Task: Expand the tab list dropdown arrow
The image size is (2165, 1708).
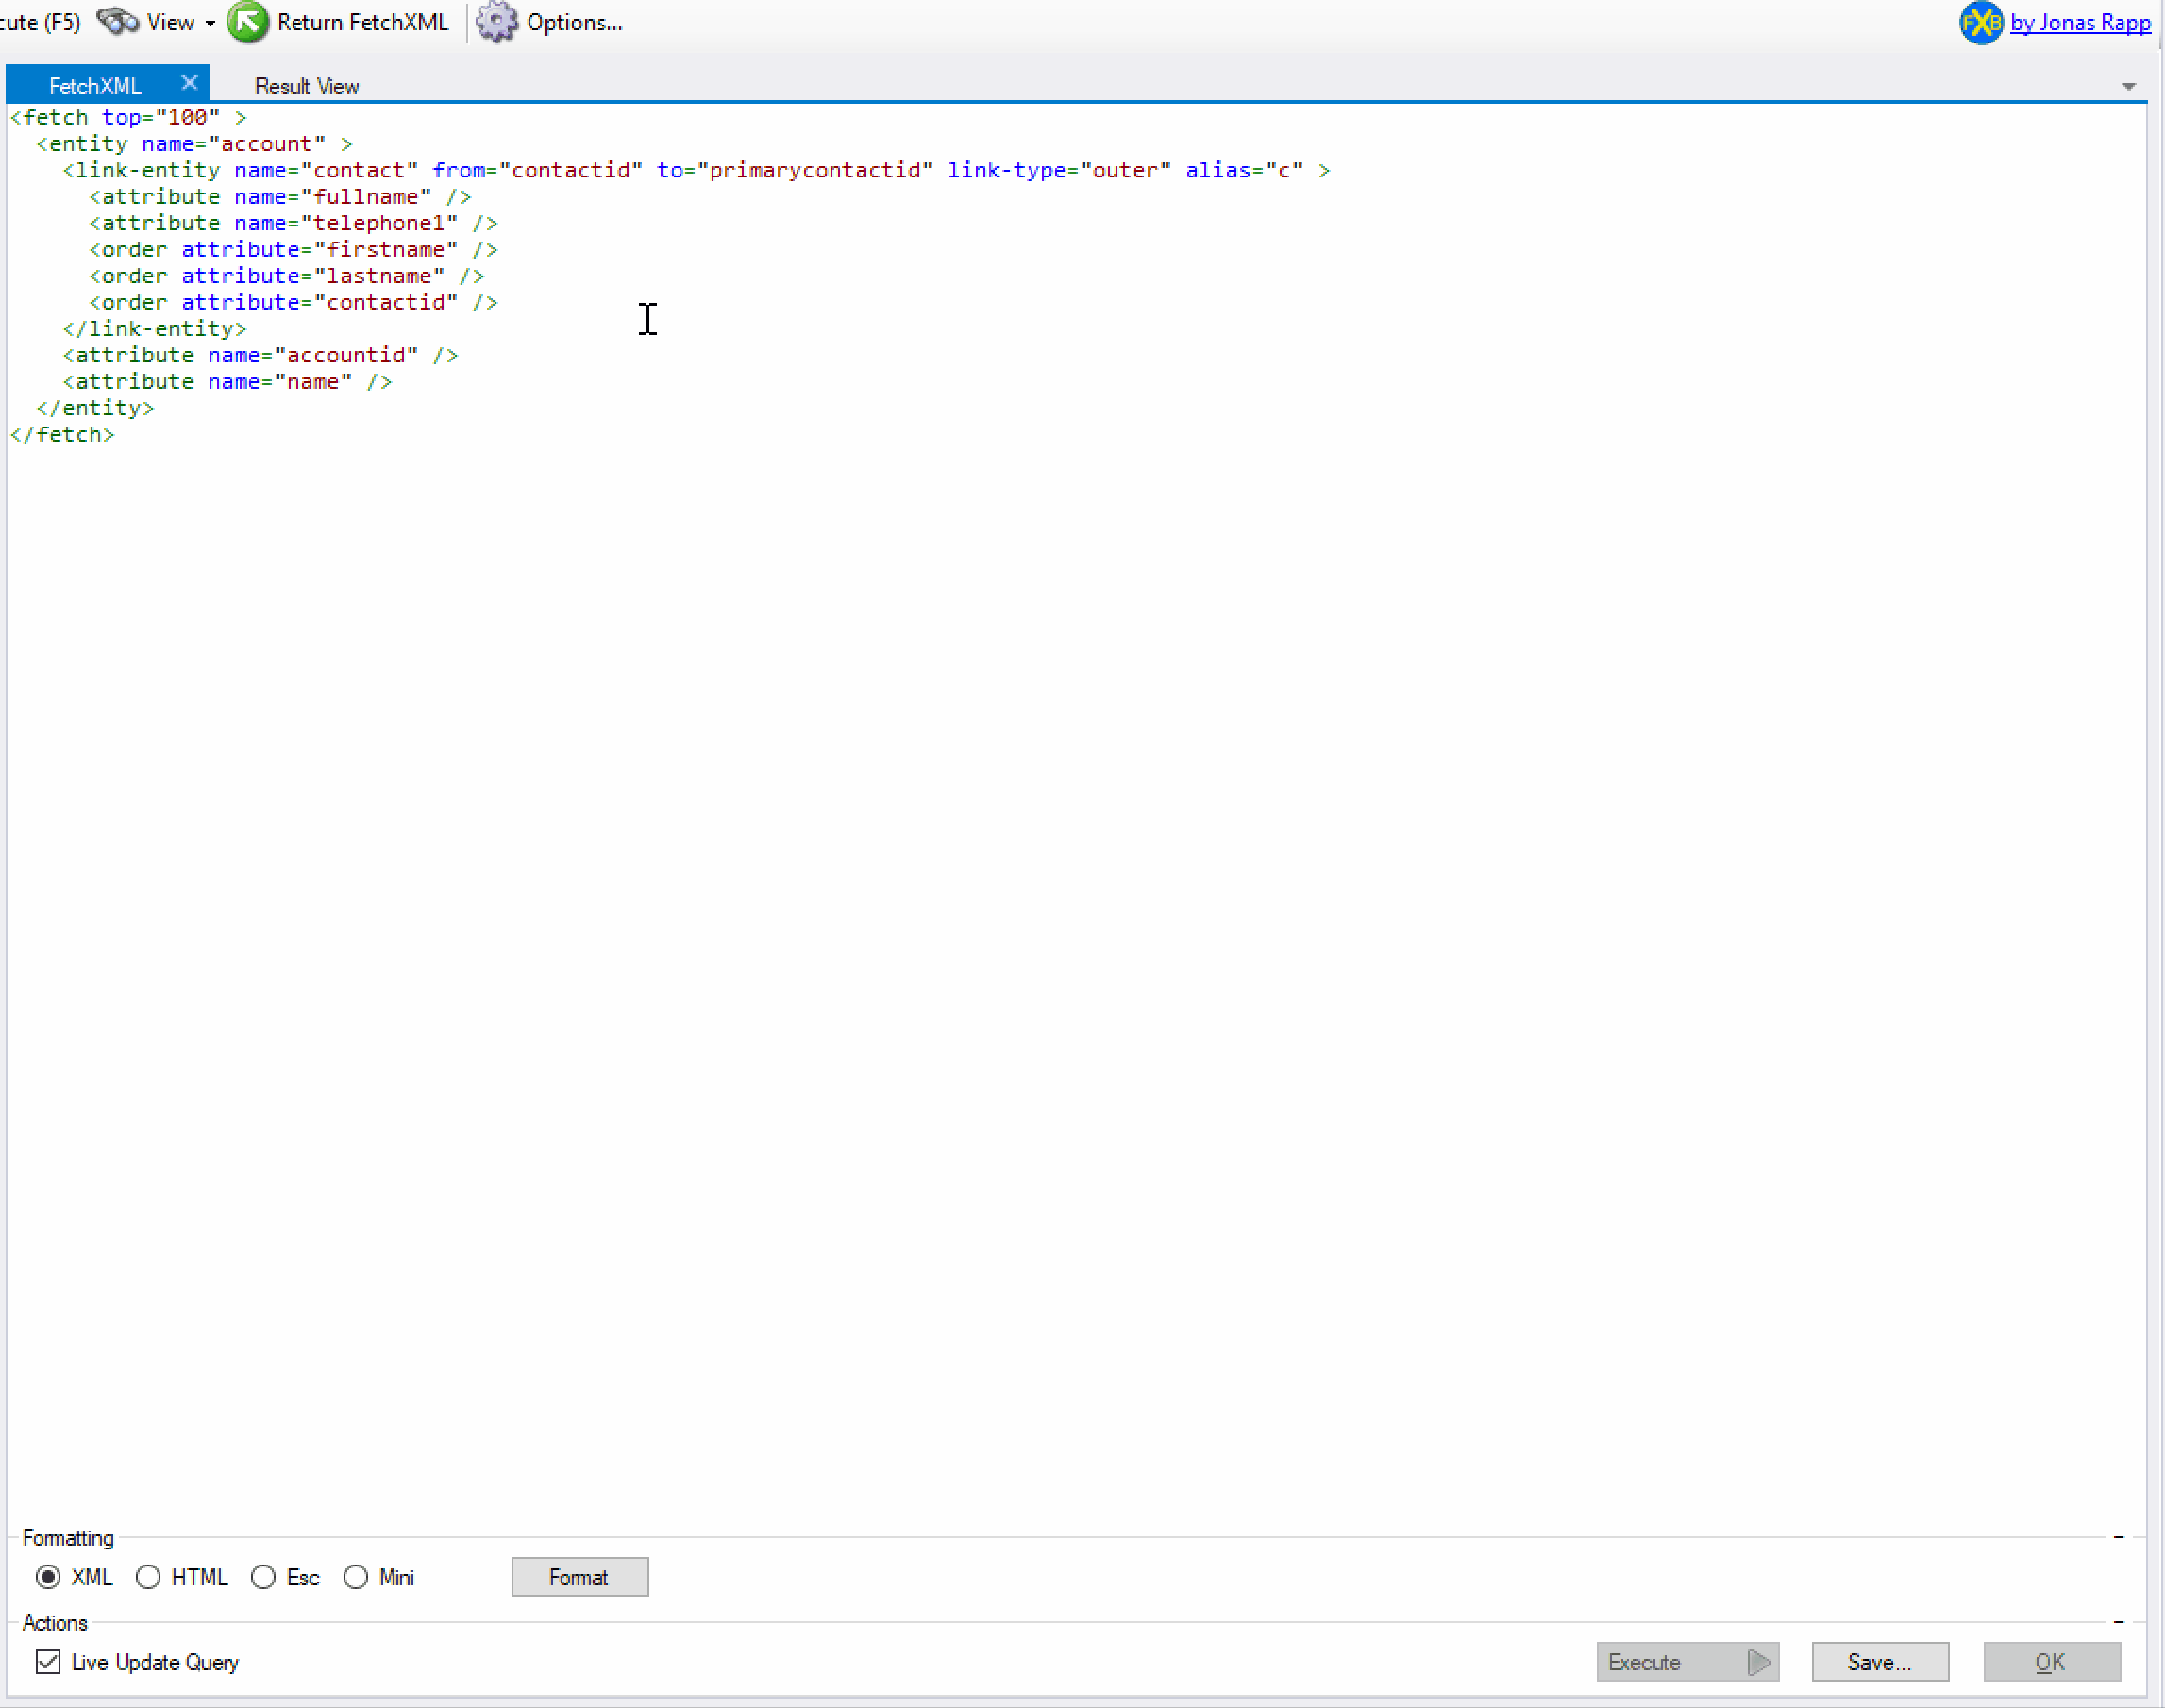Action: click(2128, 87)
